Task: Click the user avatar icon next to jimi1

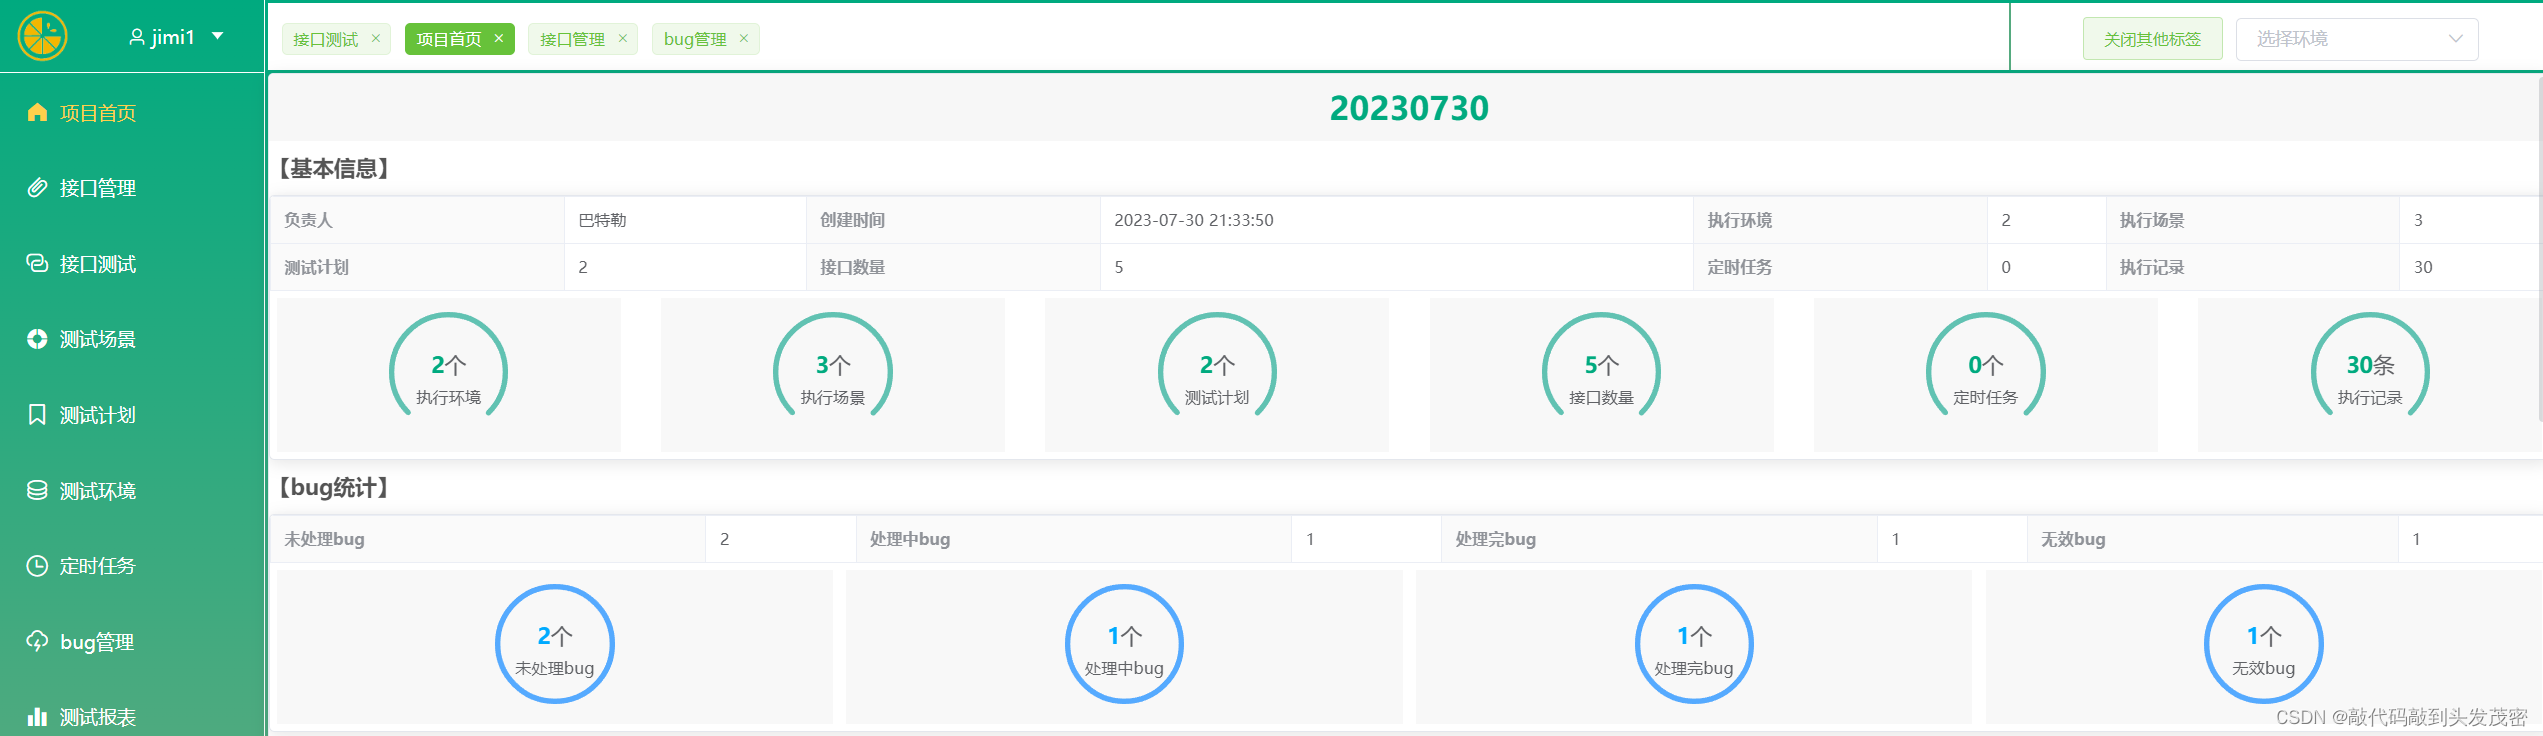Action: click(x=137, y=37)
